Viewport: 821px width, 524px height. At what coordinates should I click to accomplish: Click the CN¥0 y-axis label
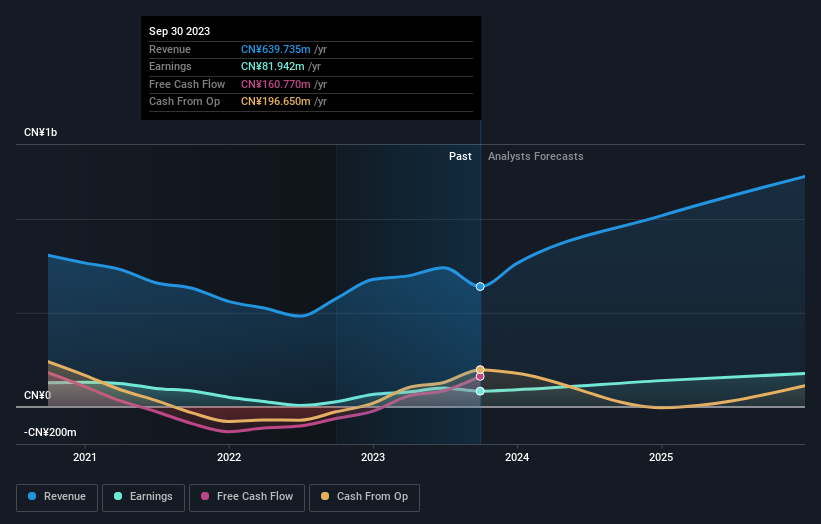[37, 395]
